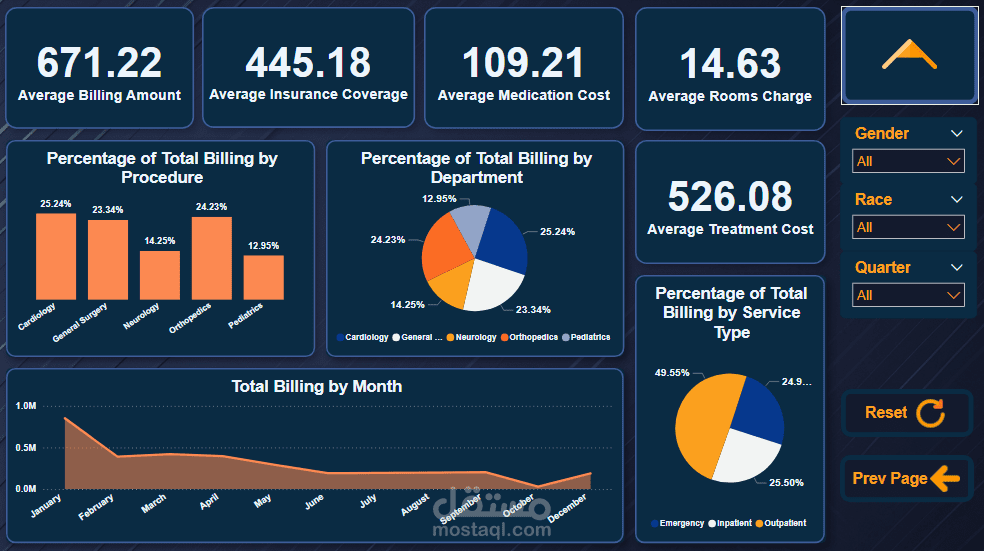Click the Outpatient slice in Service Type pie
The width and height of the screenshot is (984, 551).
click(x=704, y=425)
